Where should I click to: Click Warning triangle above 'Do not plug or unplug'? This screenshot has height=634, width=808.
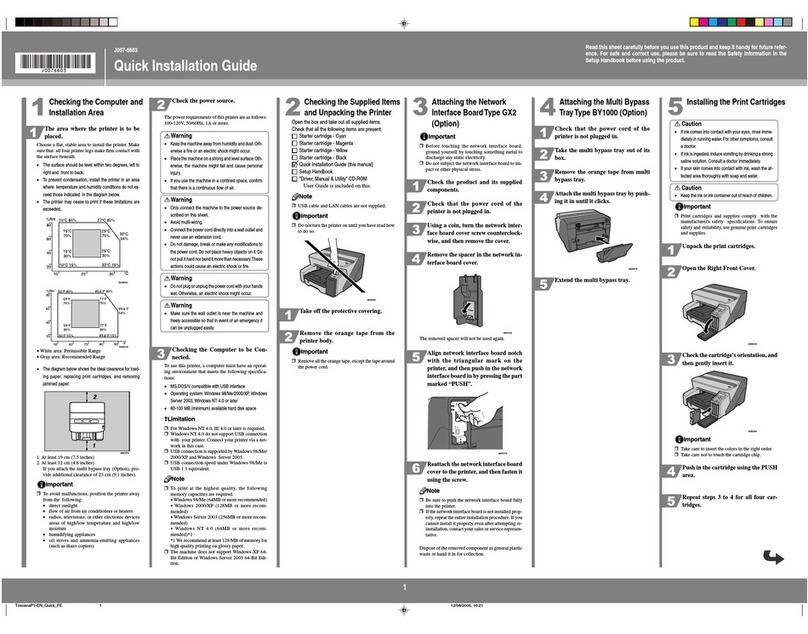[x=167, y=278]
